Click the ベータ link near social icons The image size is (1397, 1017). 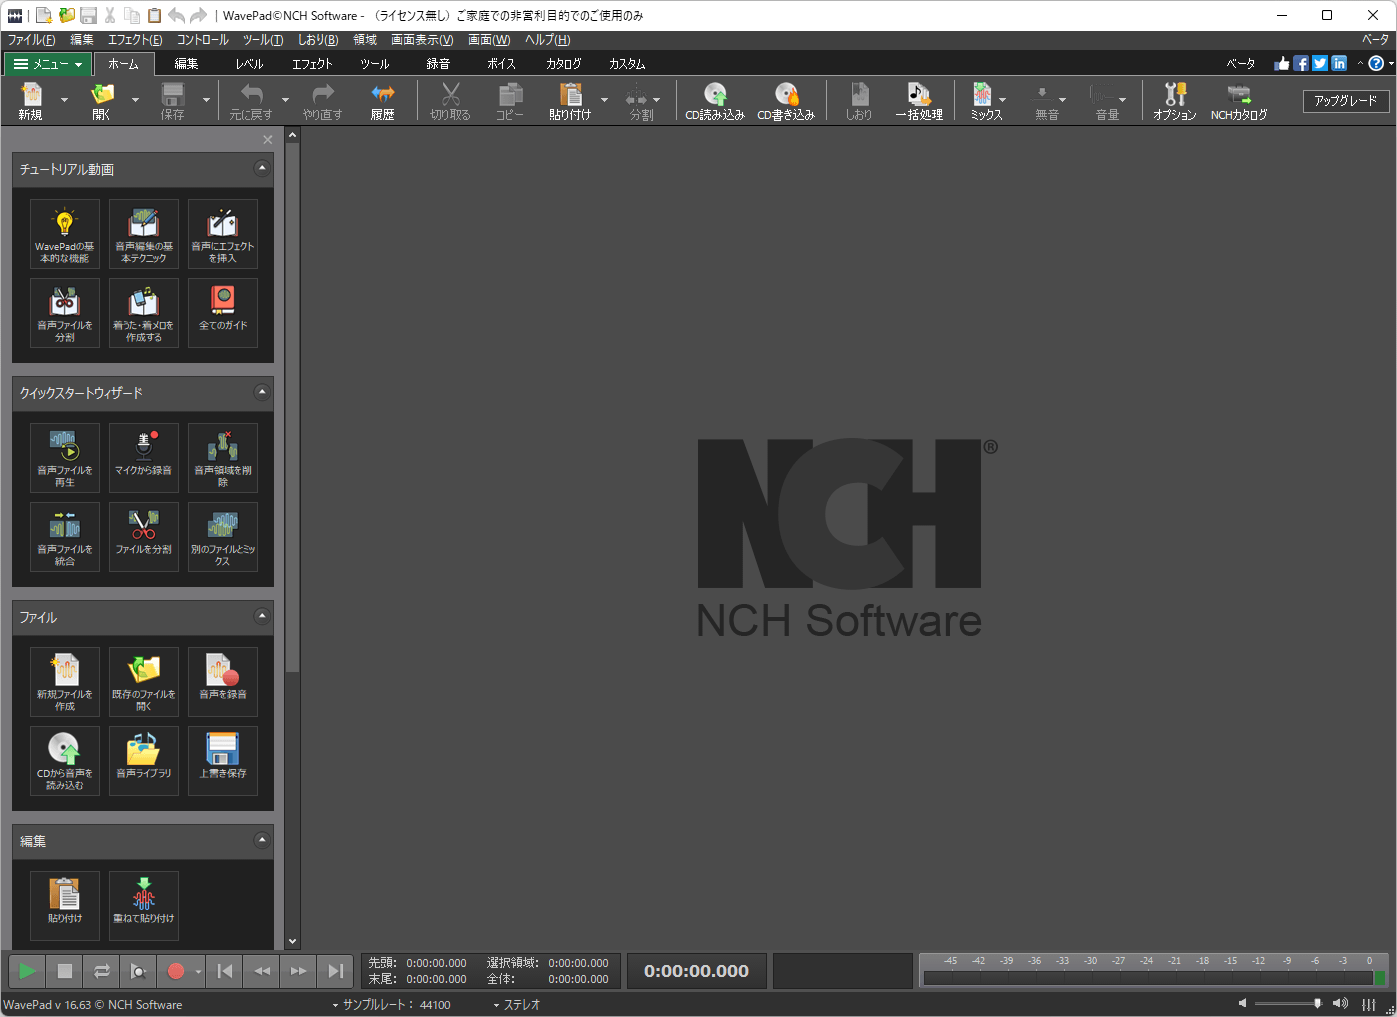[x=1241, y=64]
